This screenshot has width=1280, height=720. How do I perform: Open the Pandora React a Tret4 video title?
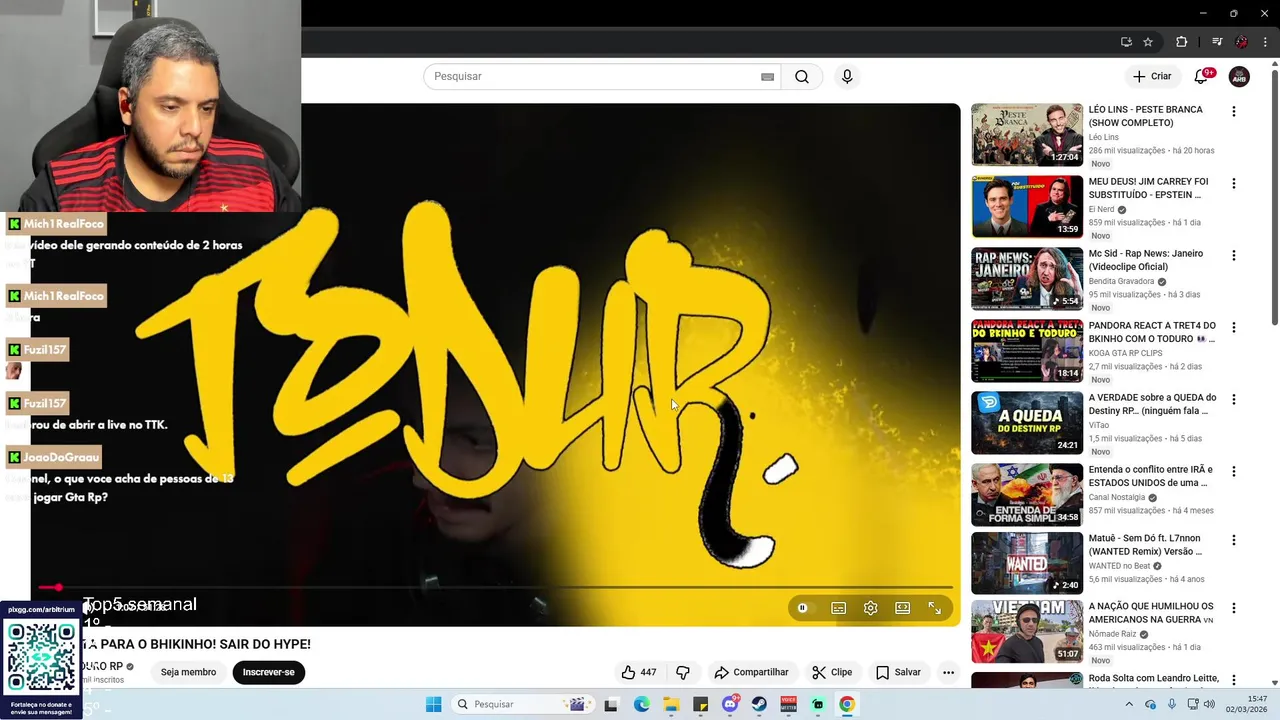pos(1152,332)
